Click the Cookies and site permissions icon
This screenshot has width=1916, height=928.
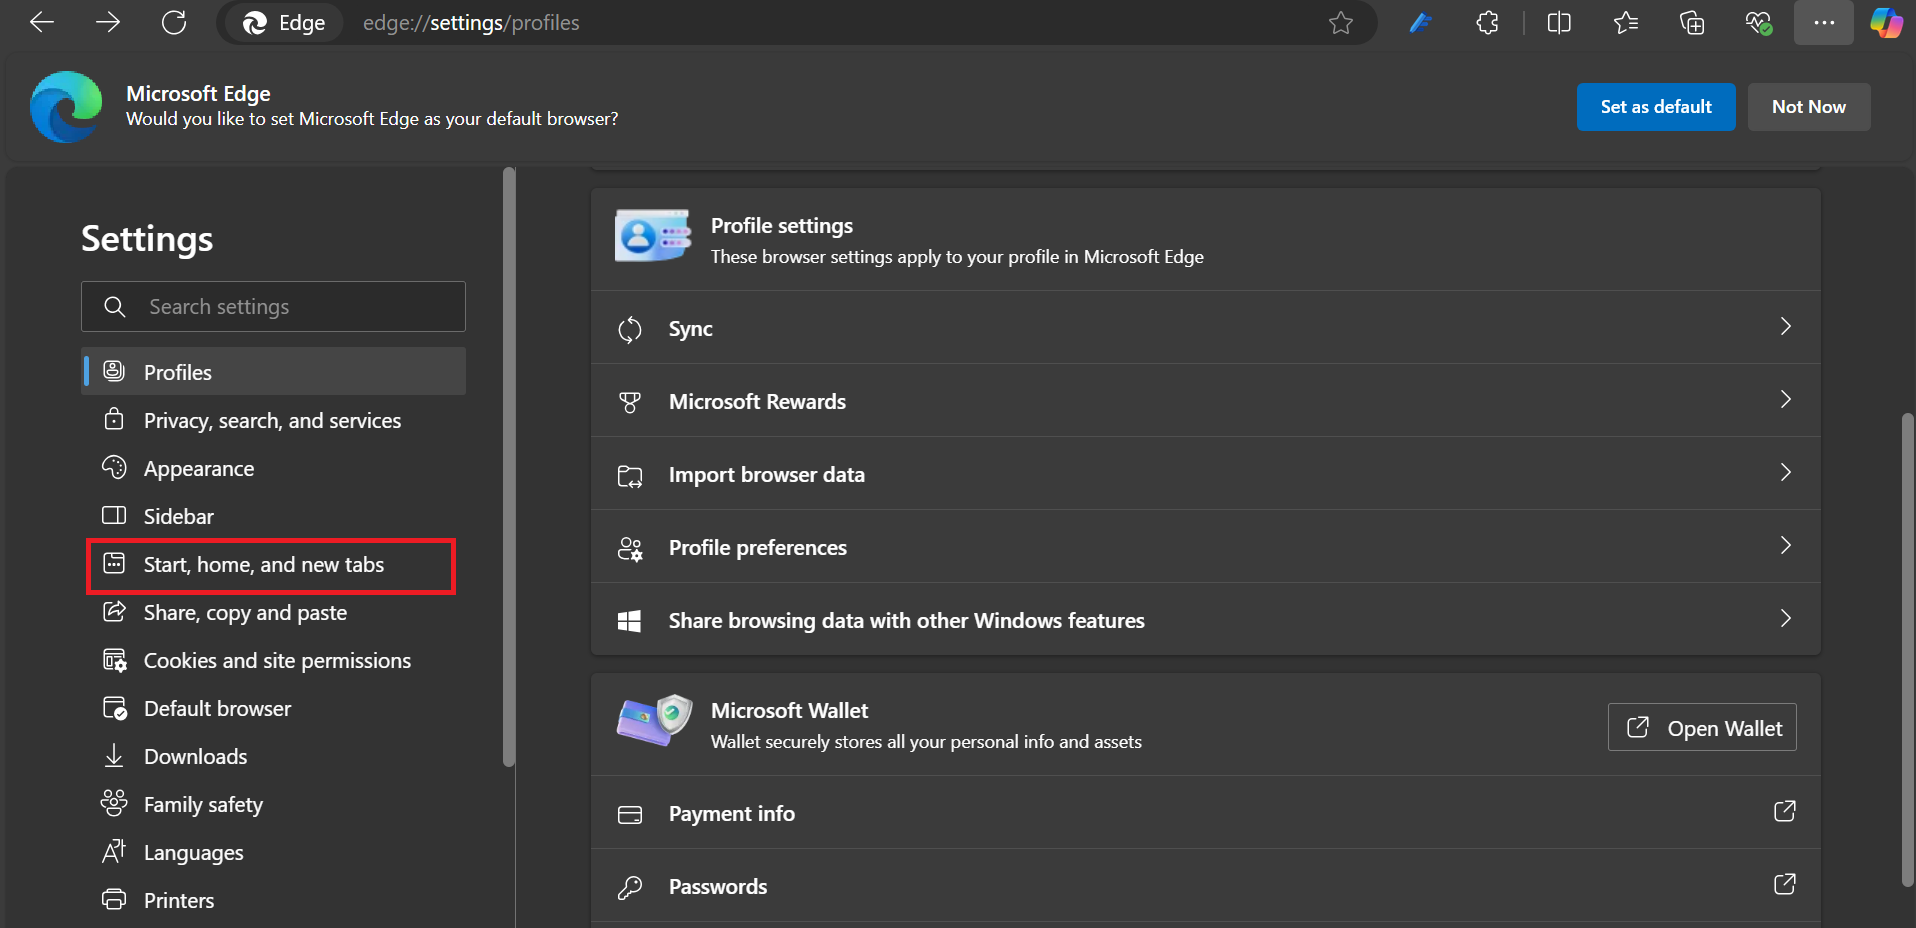click(x=114, y=660)
